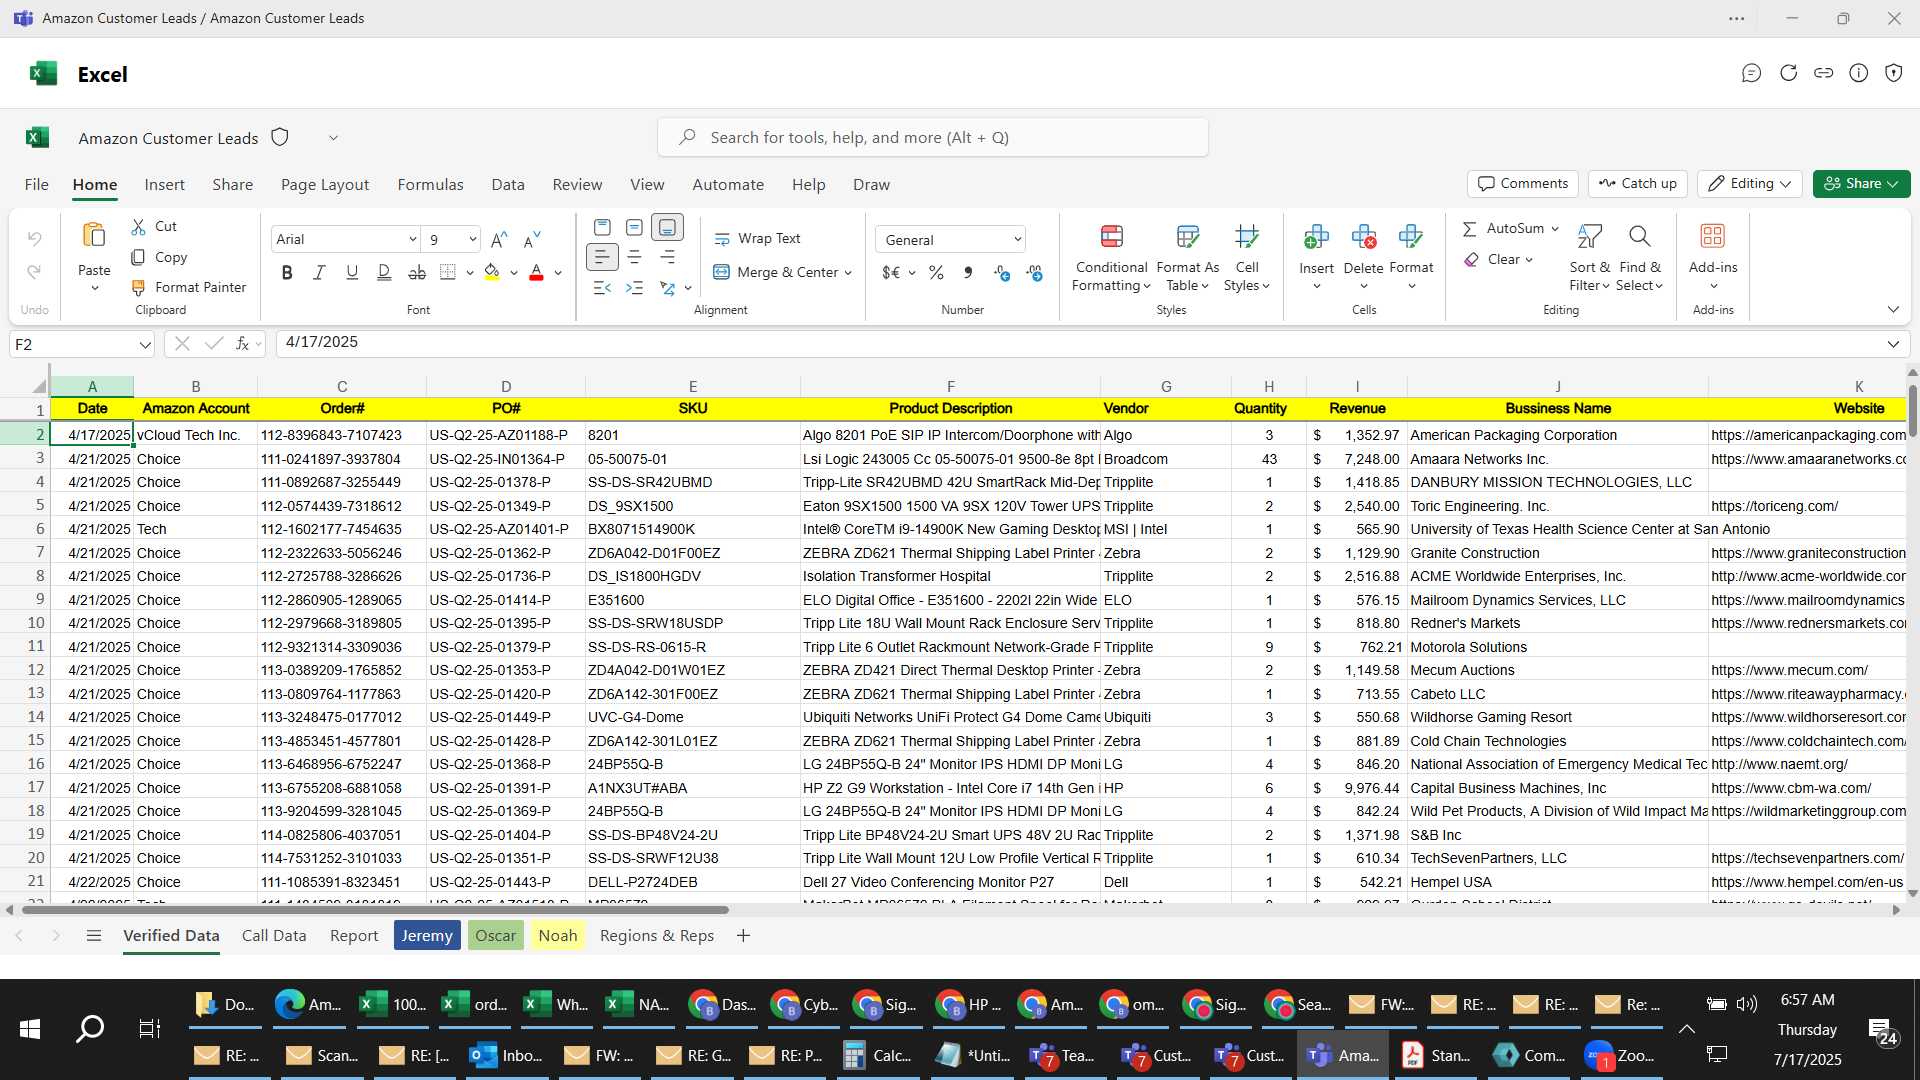This screenshot has width=1920, height=1080.
Task: Open font name dropdown Arial
Action: tap(411, 240)
